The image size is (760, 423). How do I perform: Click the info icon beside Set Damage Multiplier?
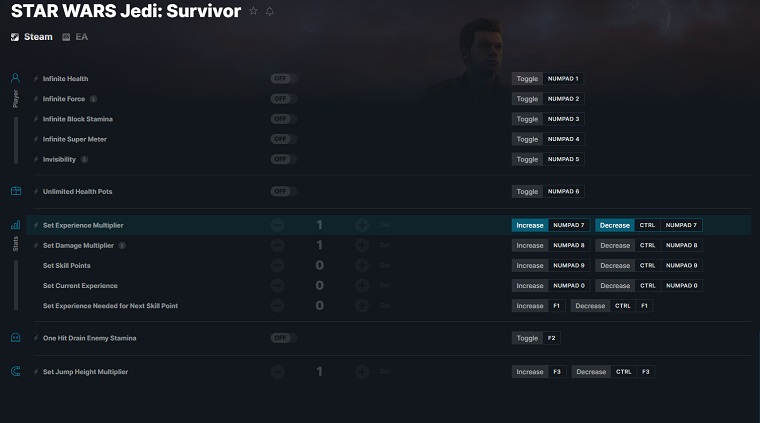122,246
